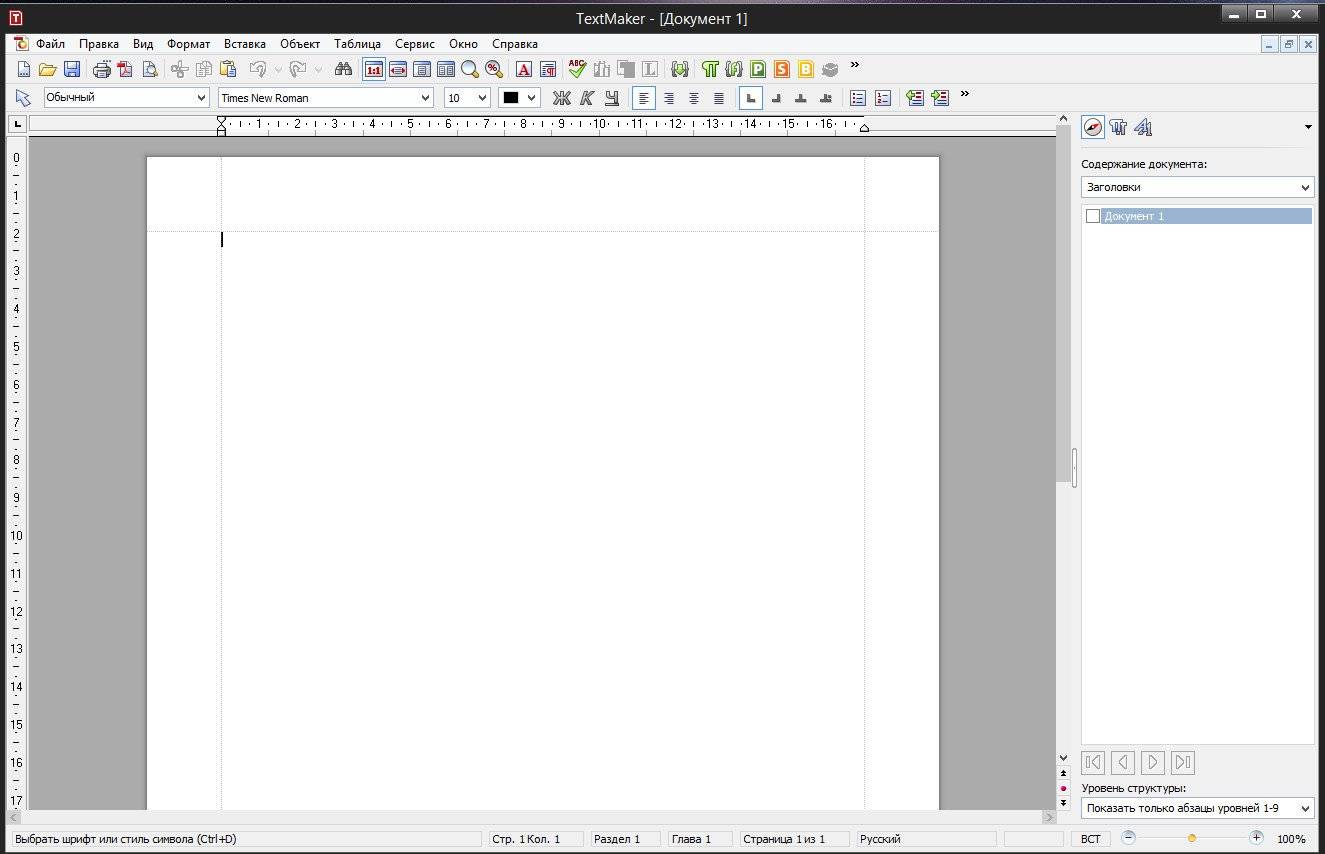Click the Save document floppy disk icon
1325x854 pixels.
coord(72,69)
